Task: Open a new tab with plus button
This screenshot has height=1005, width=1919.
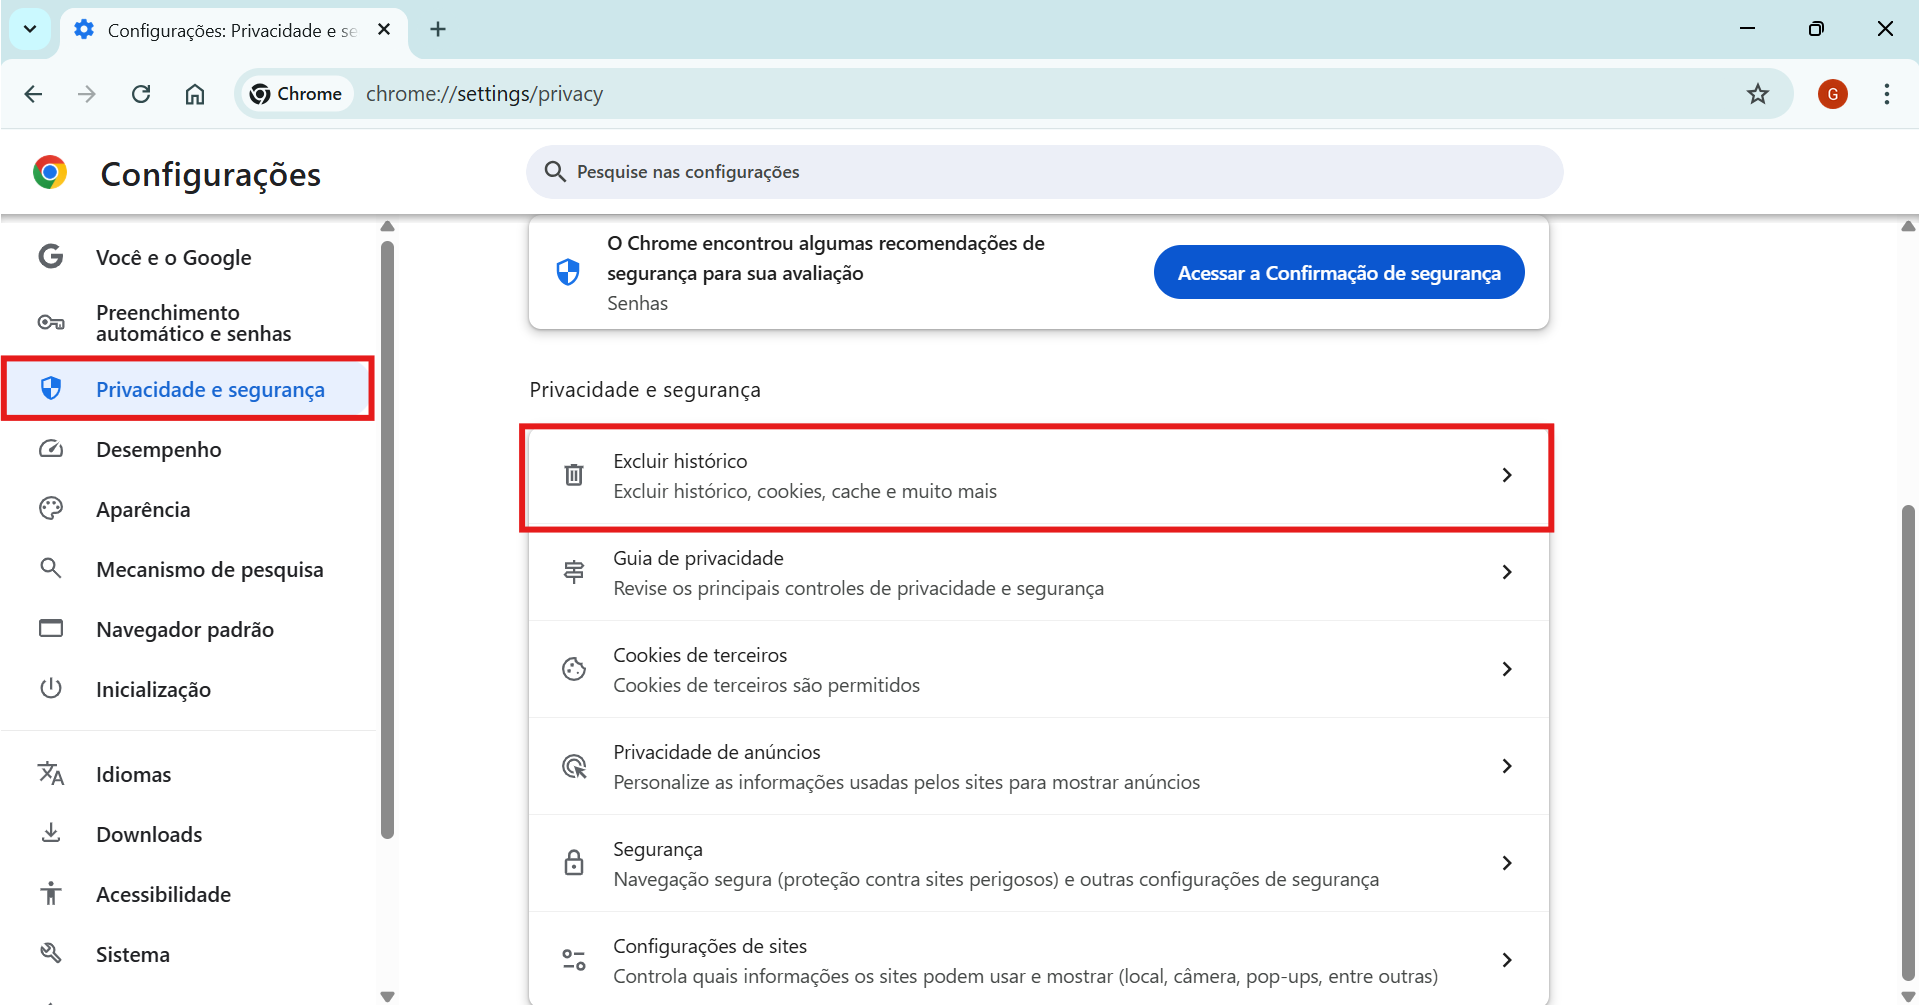Action: 438,29
